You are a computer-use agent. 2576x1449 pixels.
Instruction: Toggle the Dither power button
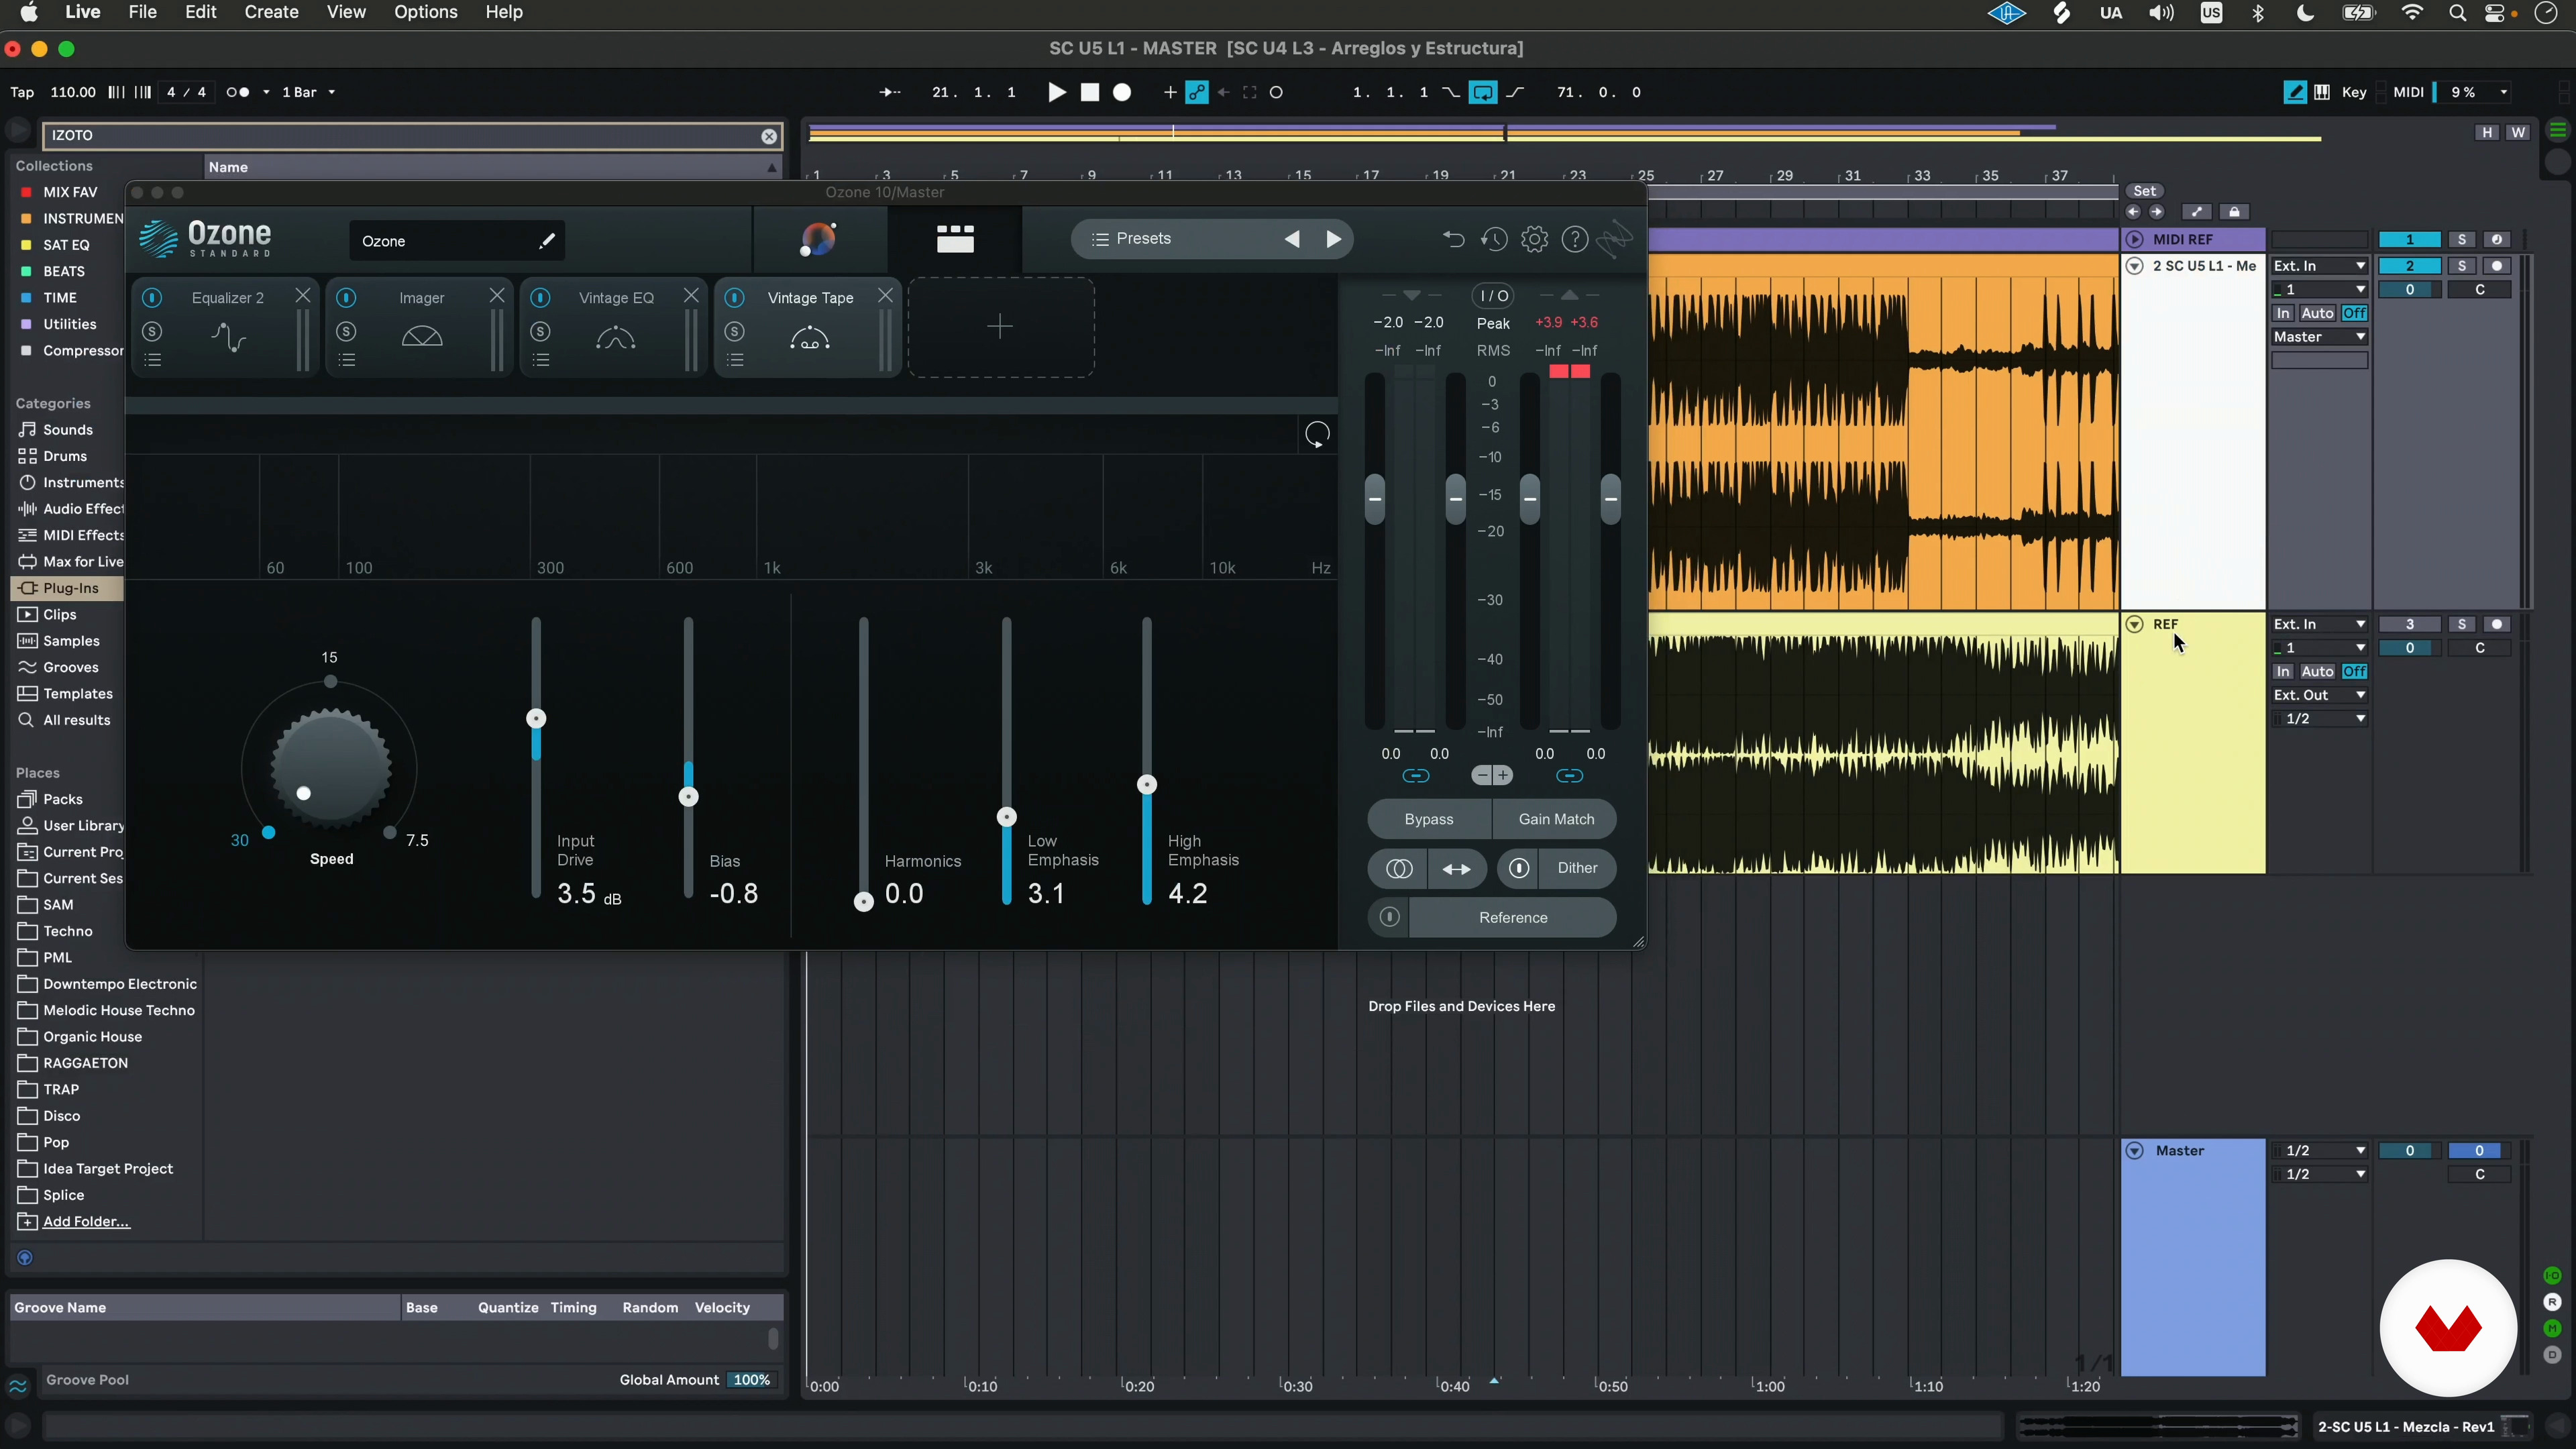1518,868
